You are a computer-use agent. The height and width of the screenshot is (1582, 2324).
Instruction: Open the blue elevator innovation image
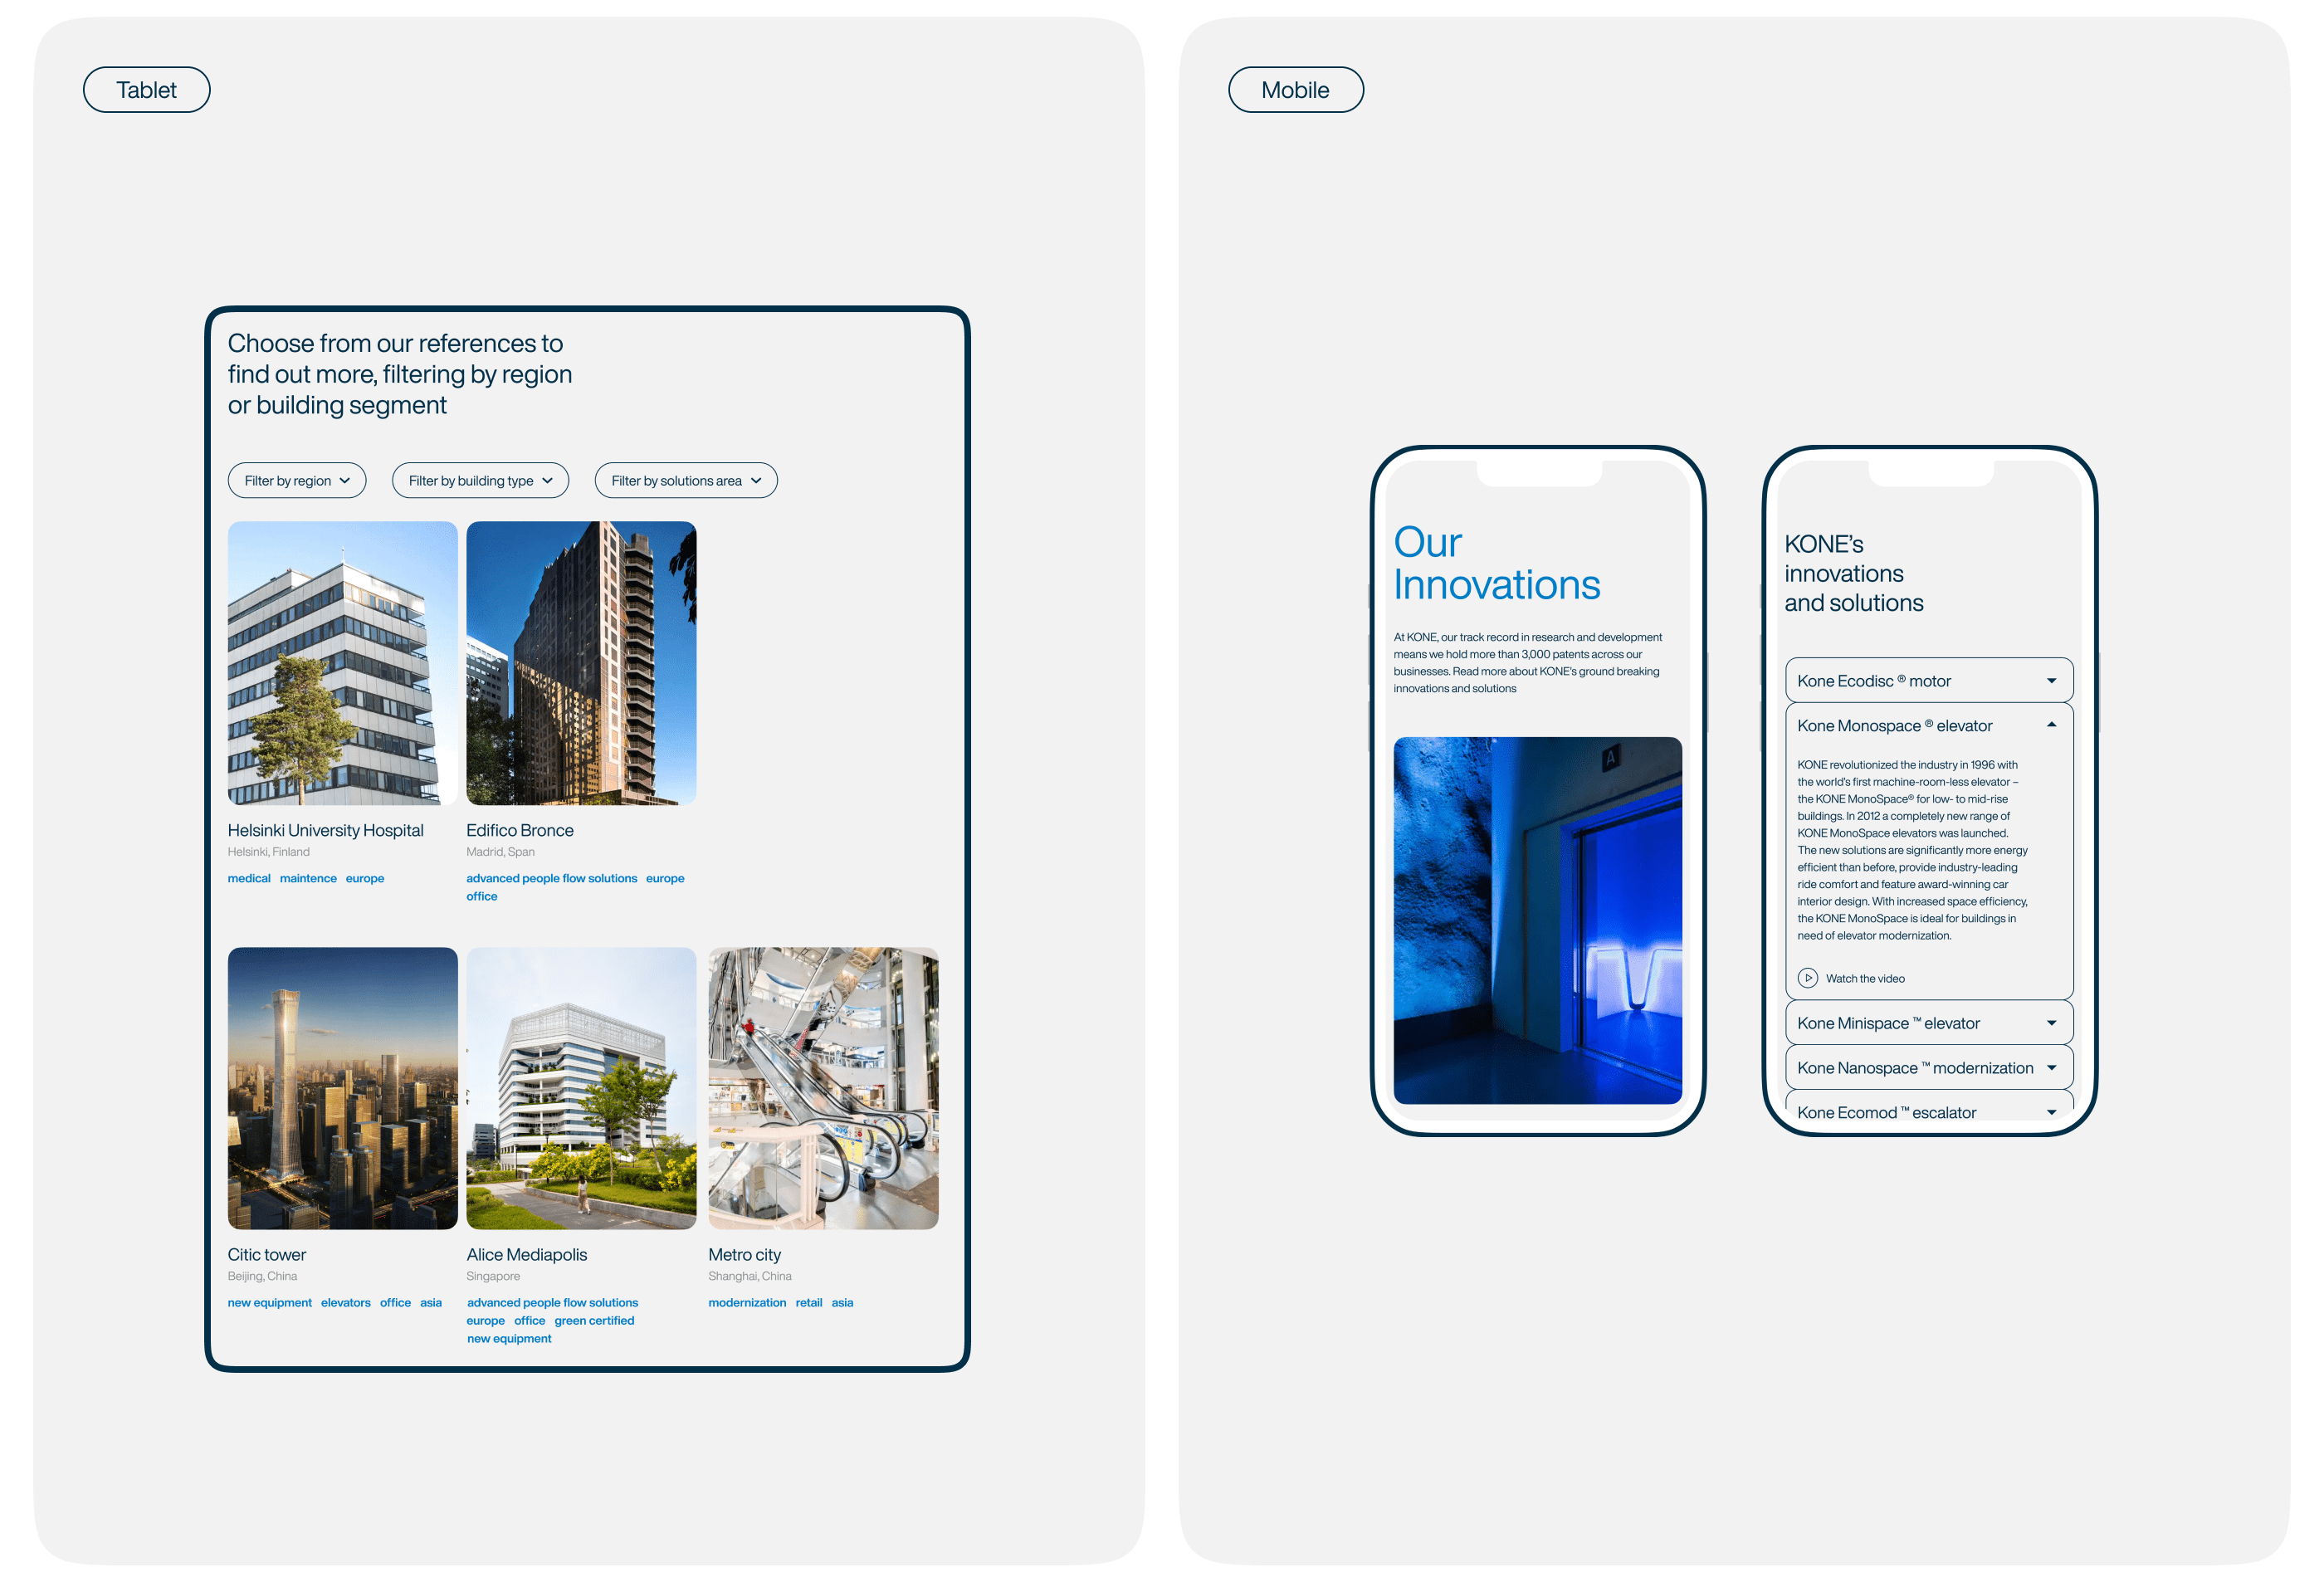pyautogui.click(x=1537, y=920)
